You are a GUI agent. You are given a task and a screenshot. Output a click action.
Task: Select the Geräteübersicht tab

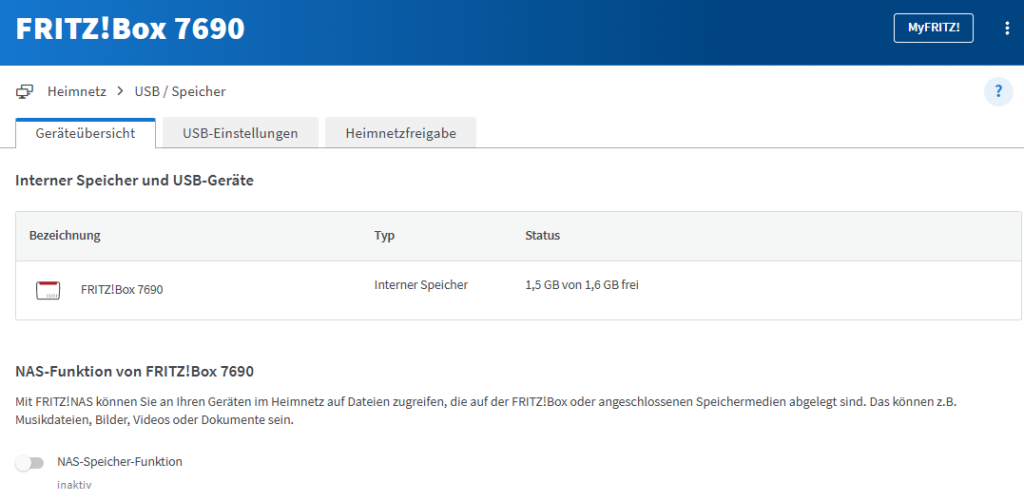tap(85, 133)
